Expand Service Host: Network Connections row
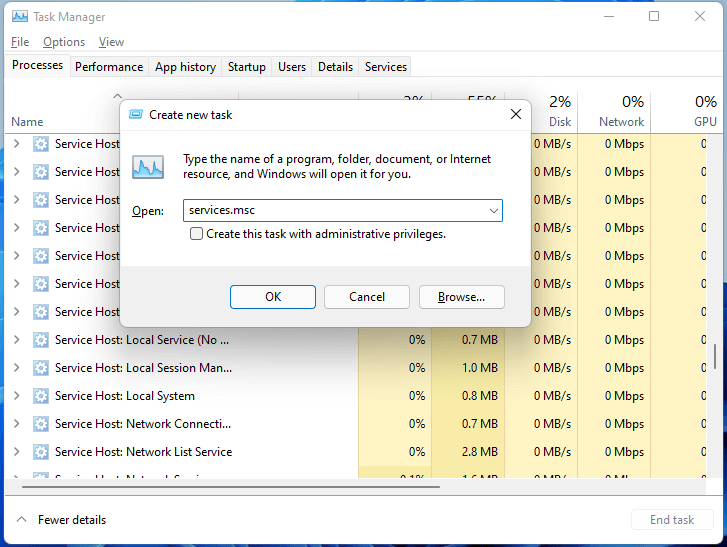This screenshot has width=727, height=547. [x=17, y=423]
